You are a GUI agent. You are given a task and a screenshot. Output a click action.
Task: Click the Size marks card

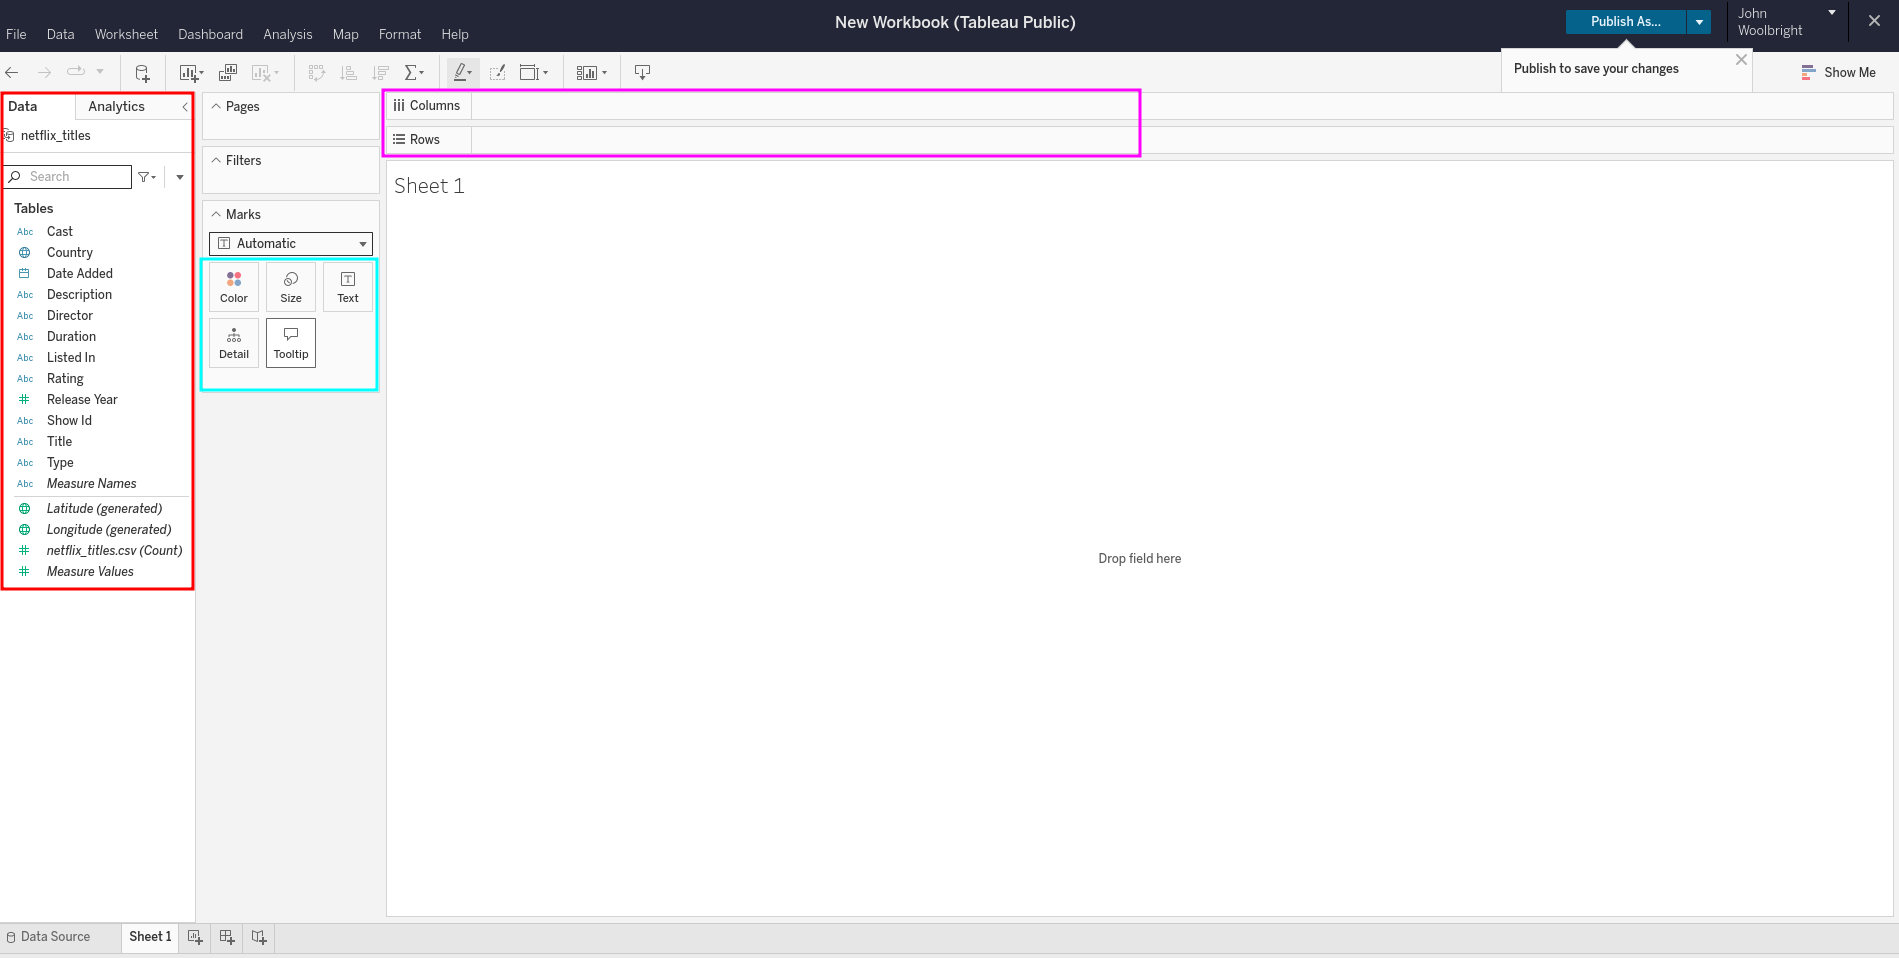pos(291,287)
